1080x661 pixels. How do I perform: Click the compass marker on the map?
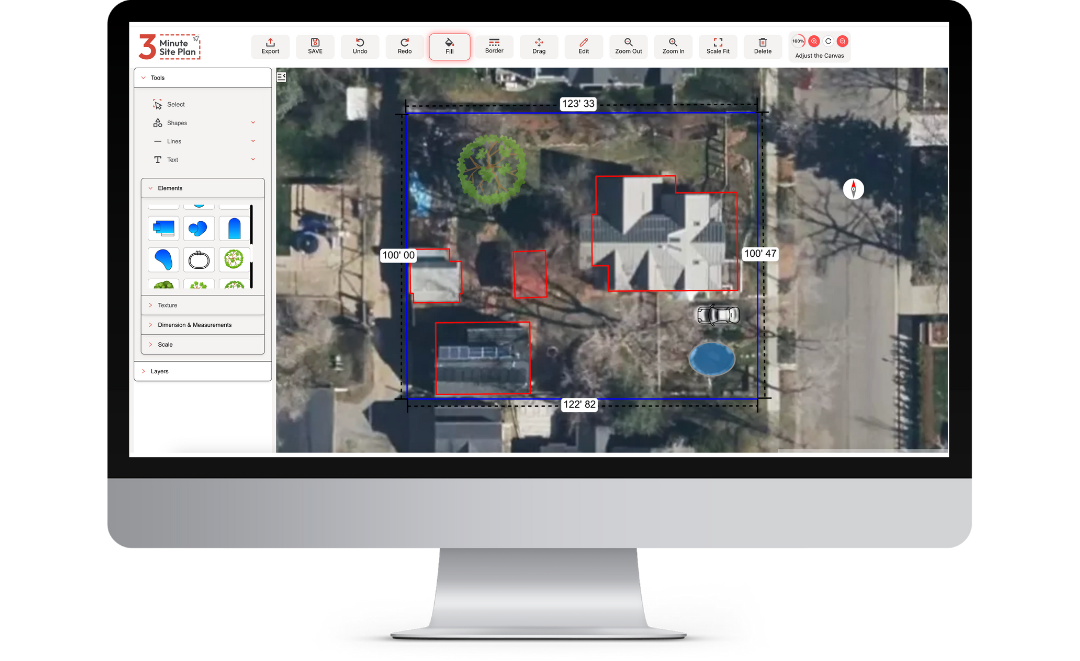pyautogui.click(x=853, y=188)
